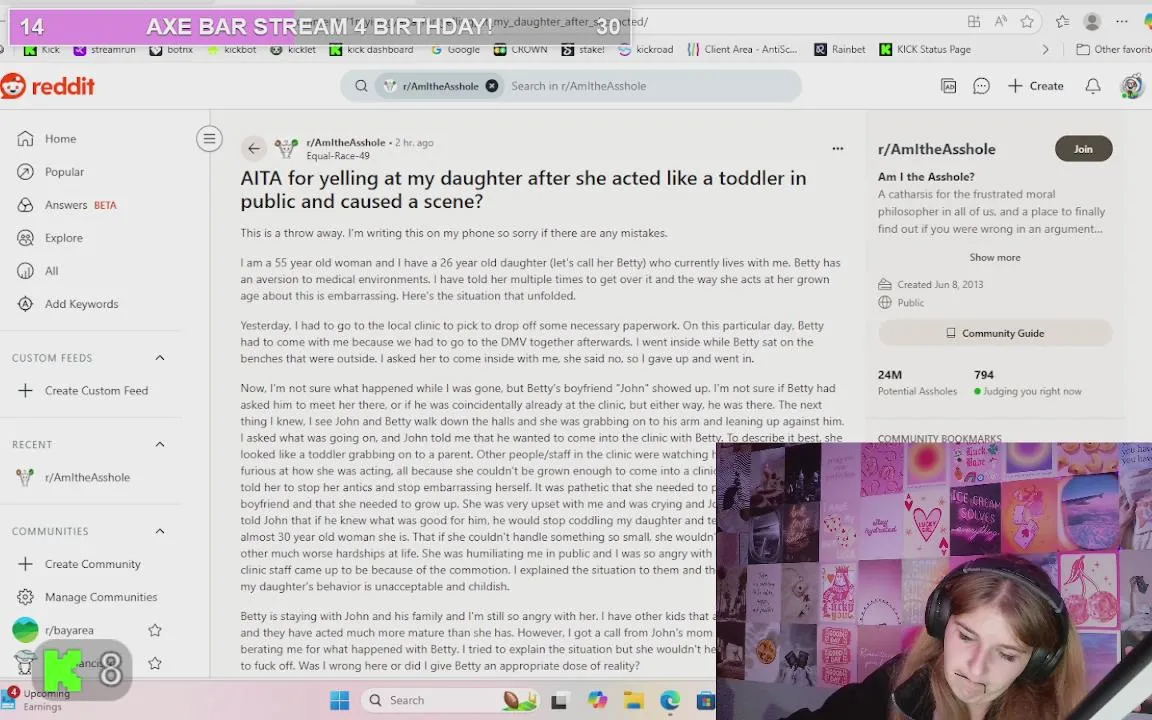Image resolution: width=1152 pixels, height=720 pixels.
Task: Open the streamrun bookmark
Action: click(105, 49)
